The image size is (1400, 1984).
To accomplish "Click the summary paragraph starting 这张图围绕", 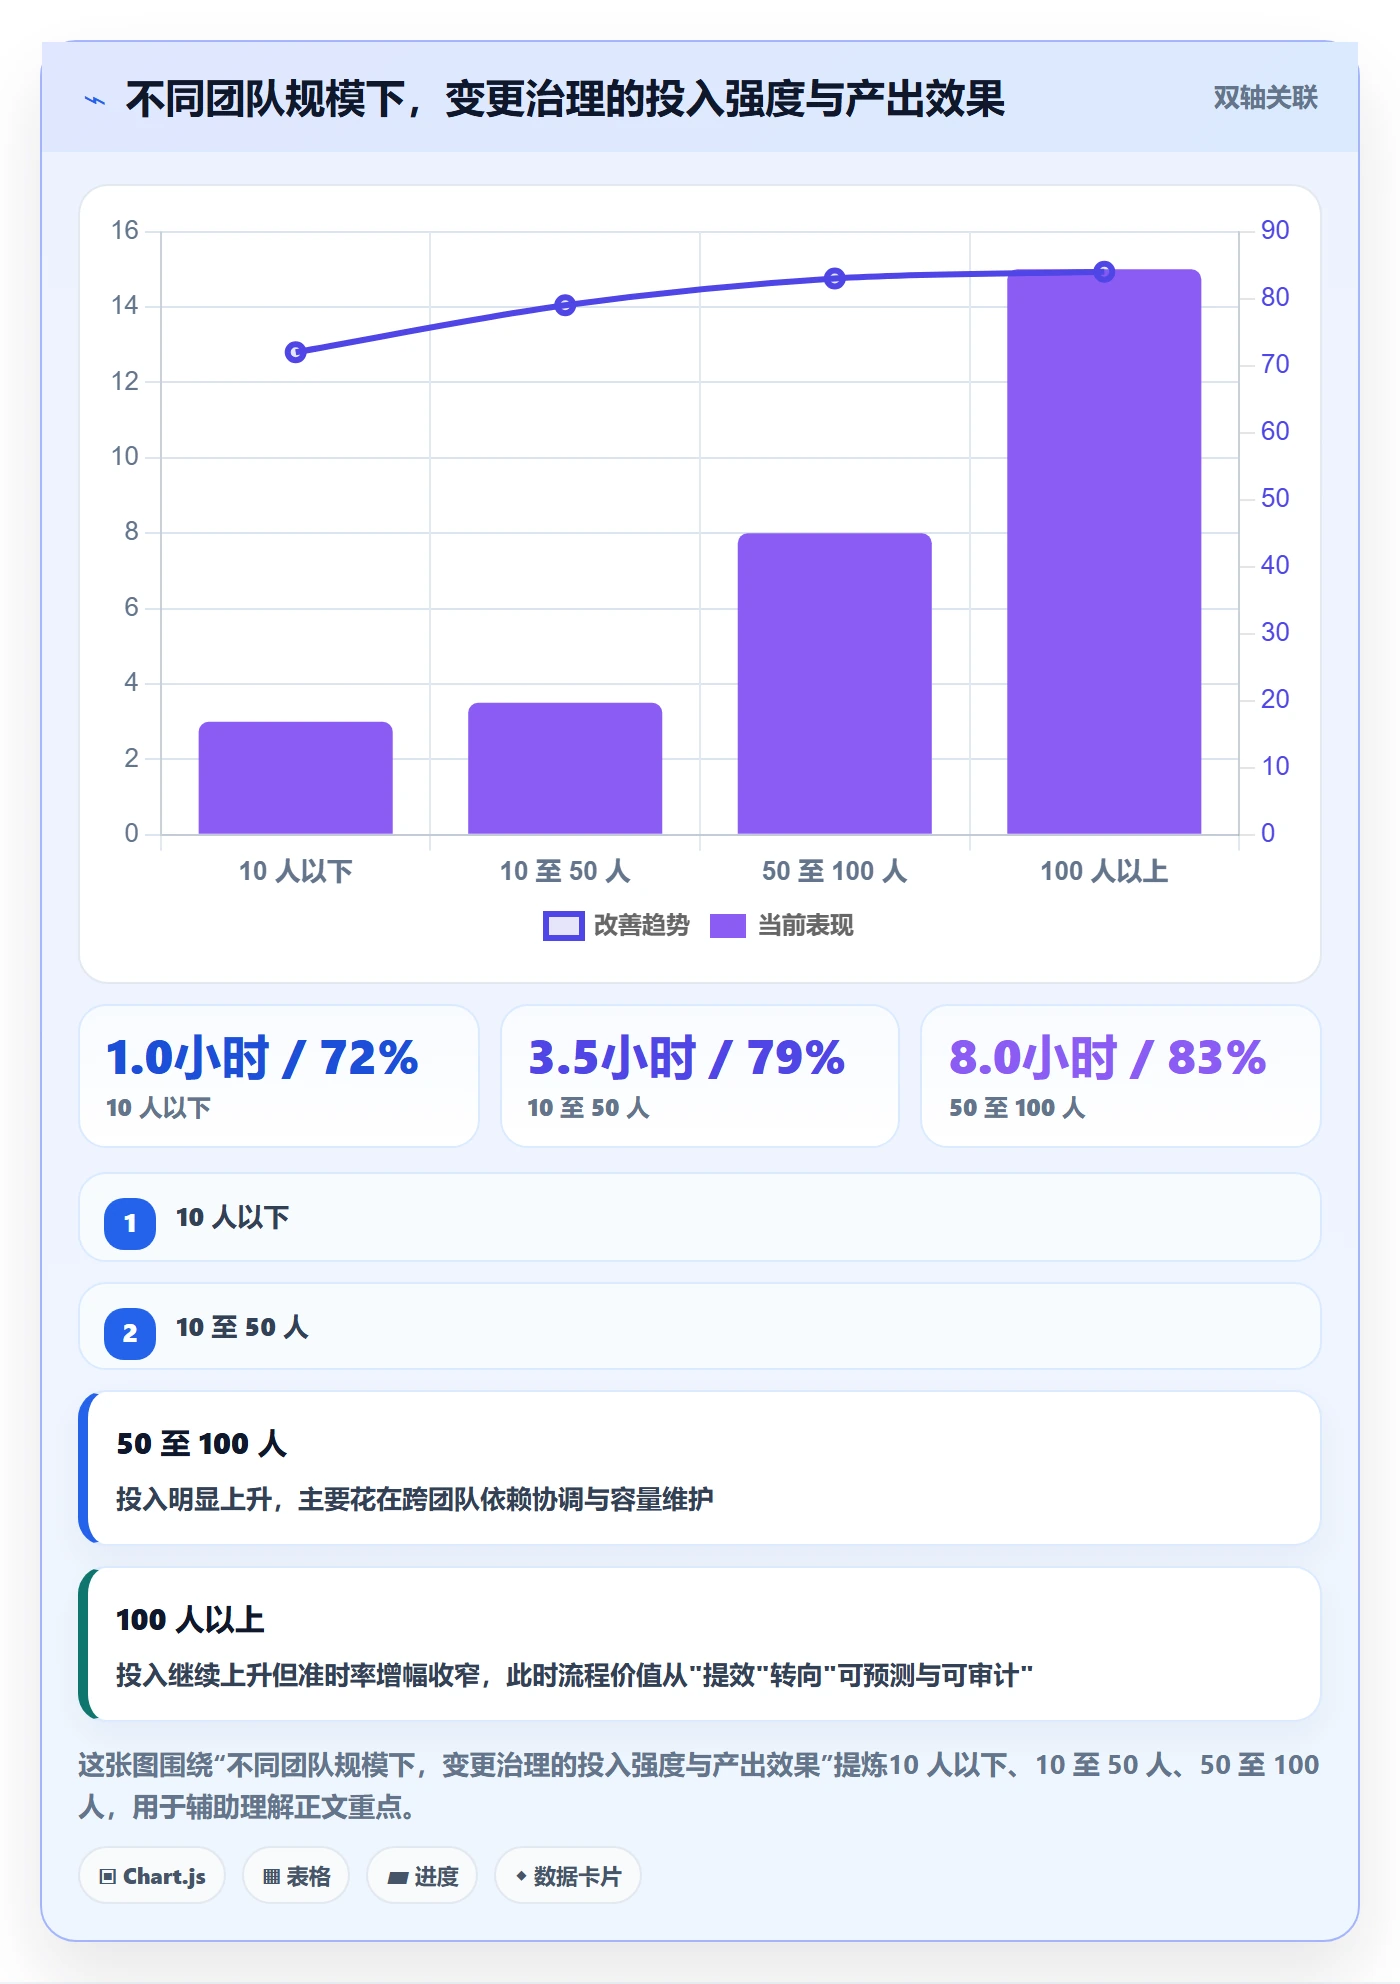I will tap(699, 1785).
